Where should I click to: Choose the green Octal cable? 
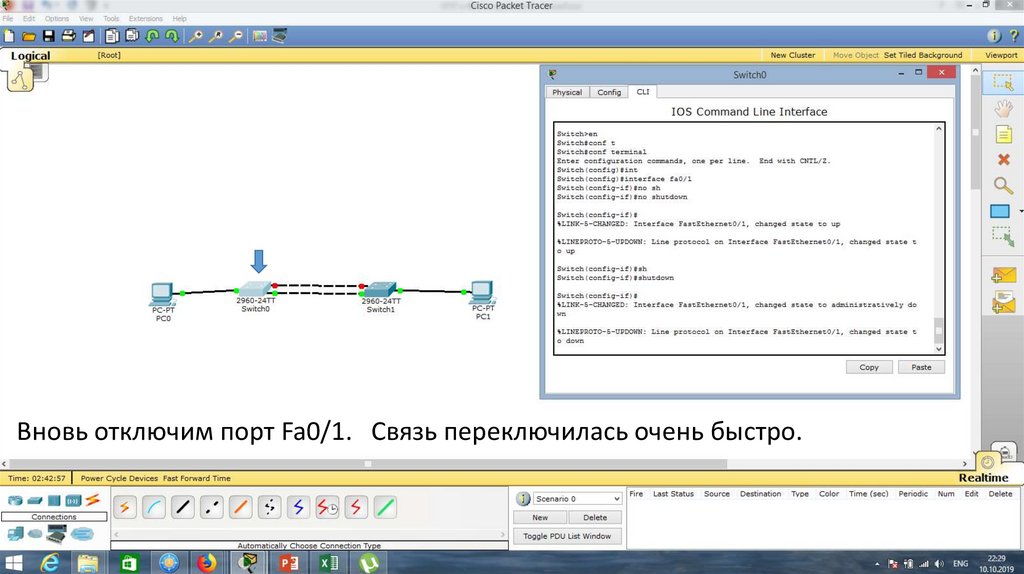click(x=385, y=507)
